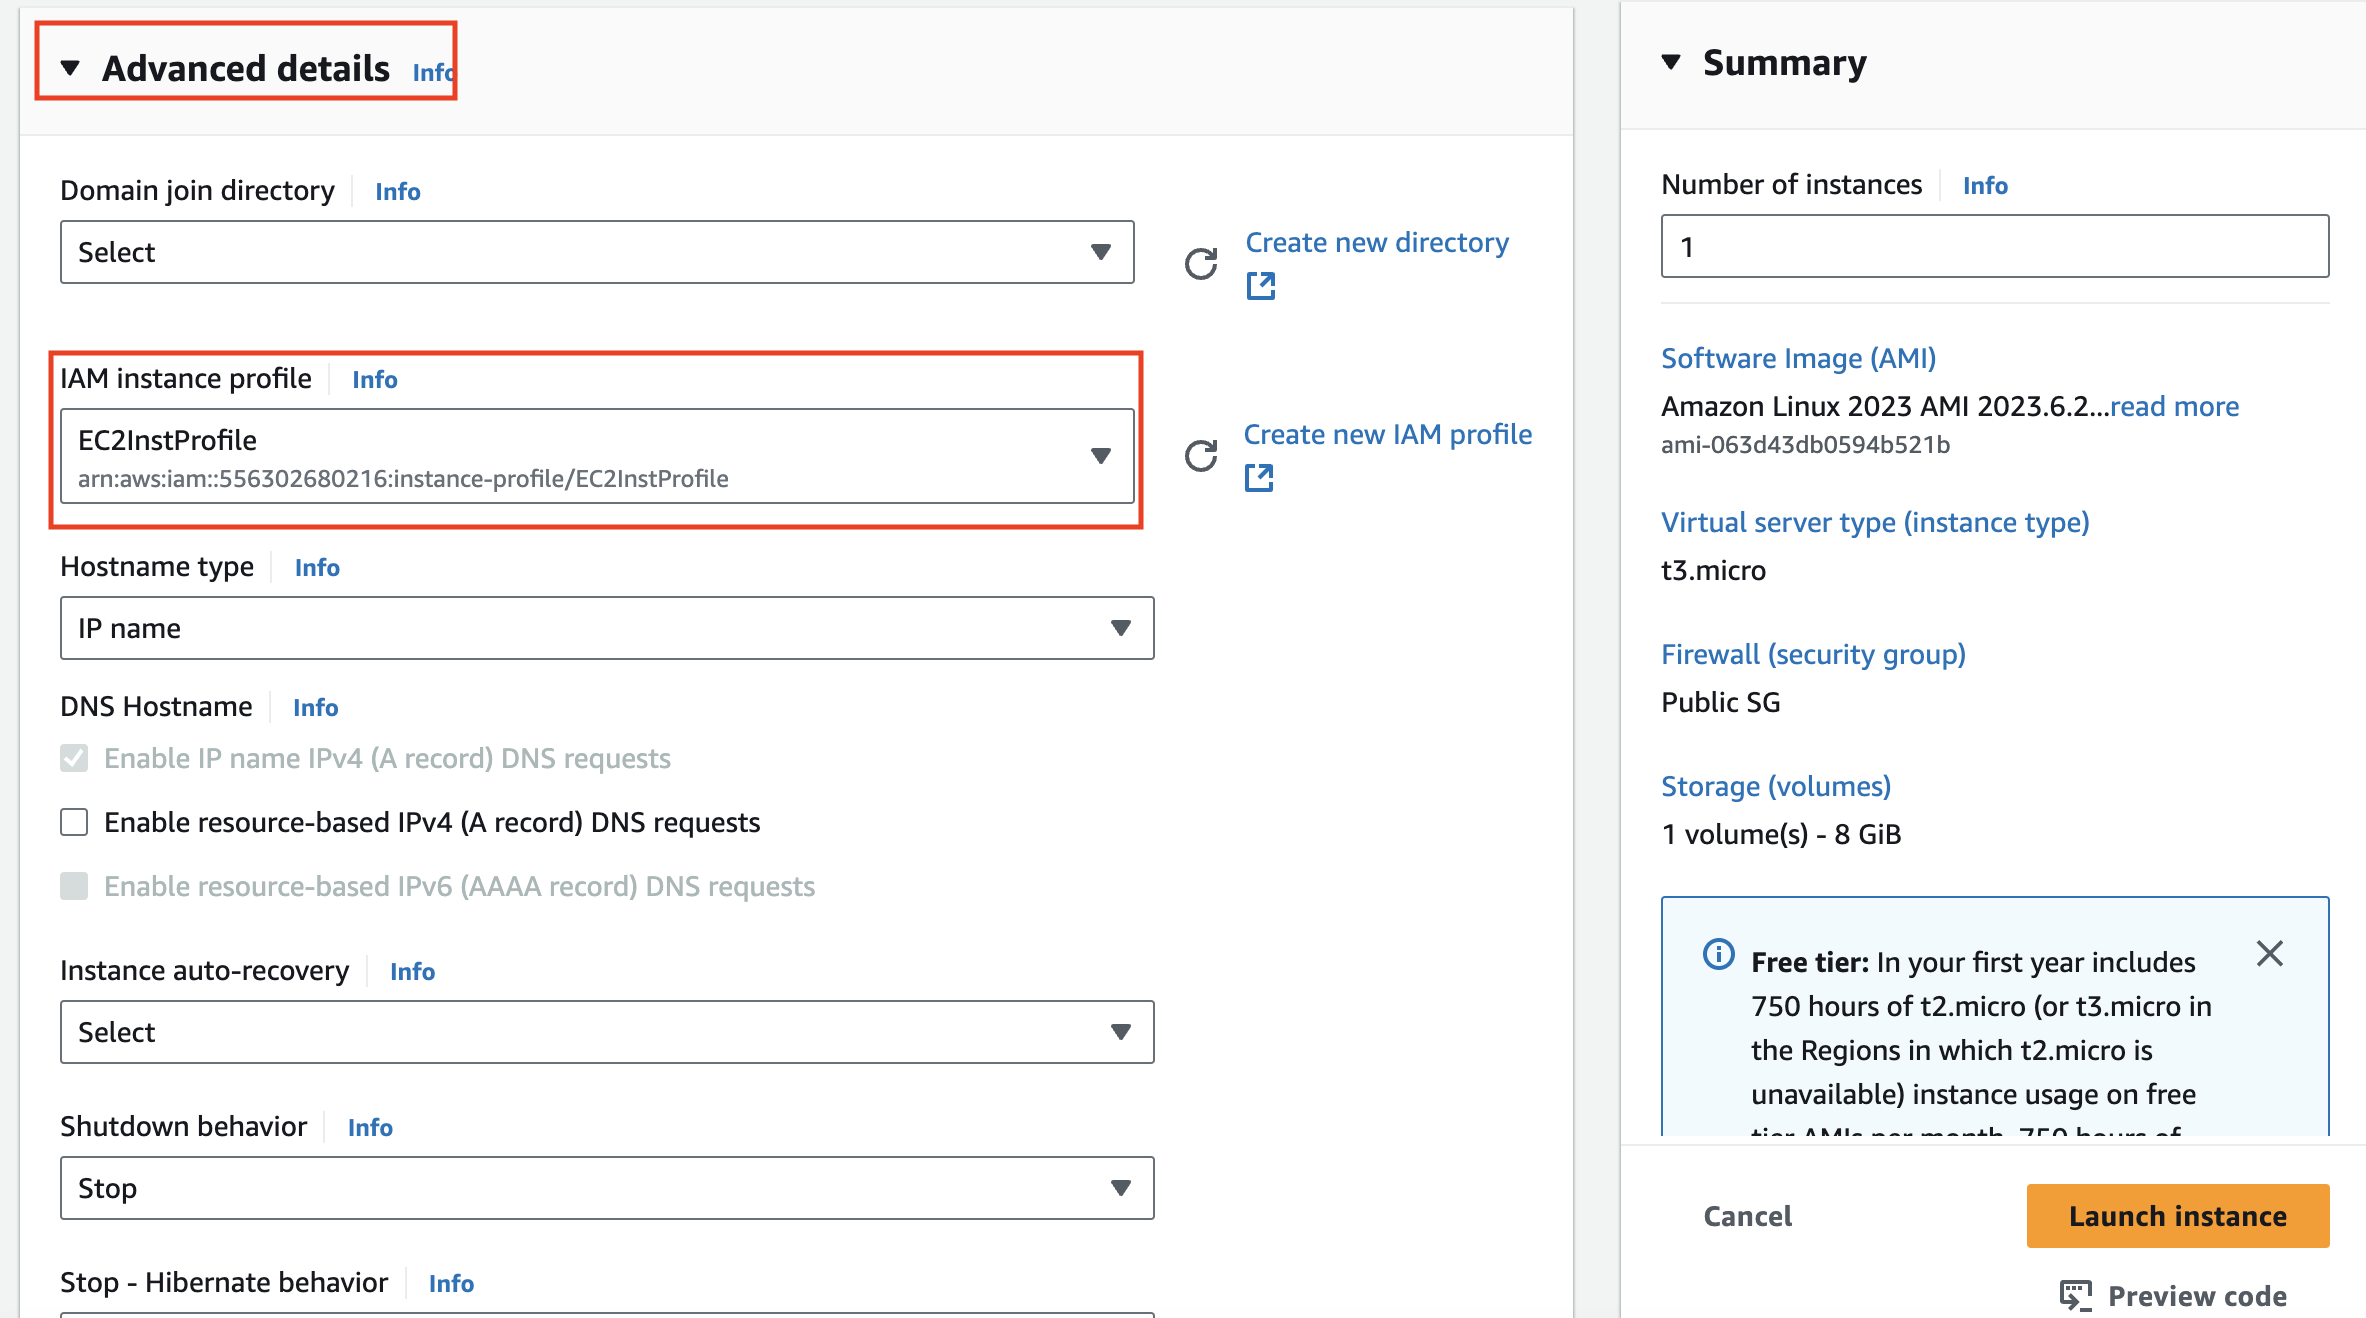Refresh the IAM instance profile list

[1200, 456]
